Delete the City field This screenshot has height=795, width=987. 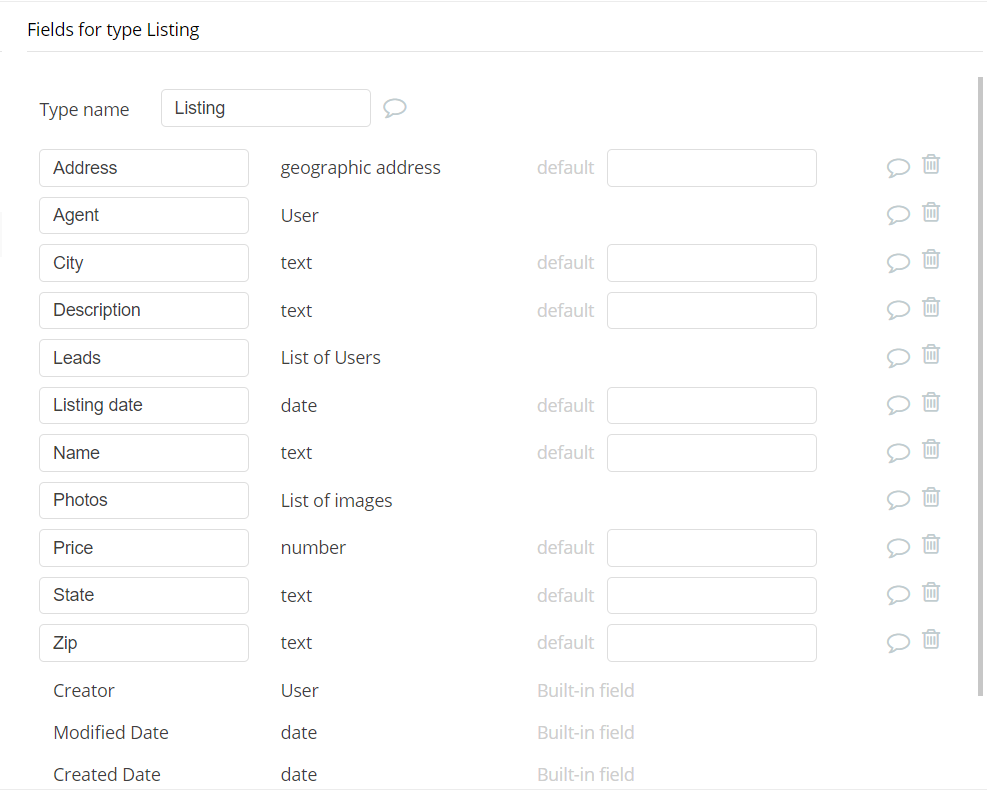point(930,260)
